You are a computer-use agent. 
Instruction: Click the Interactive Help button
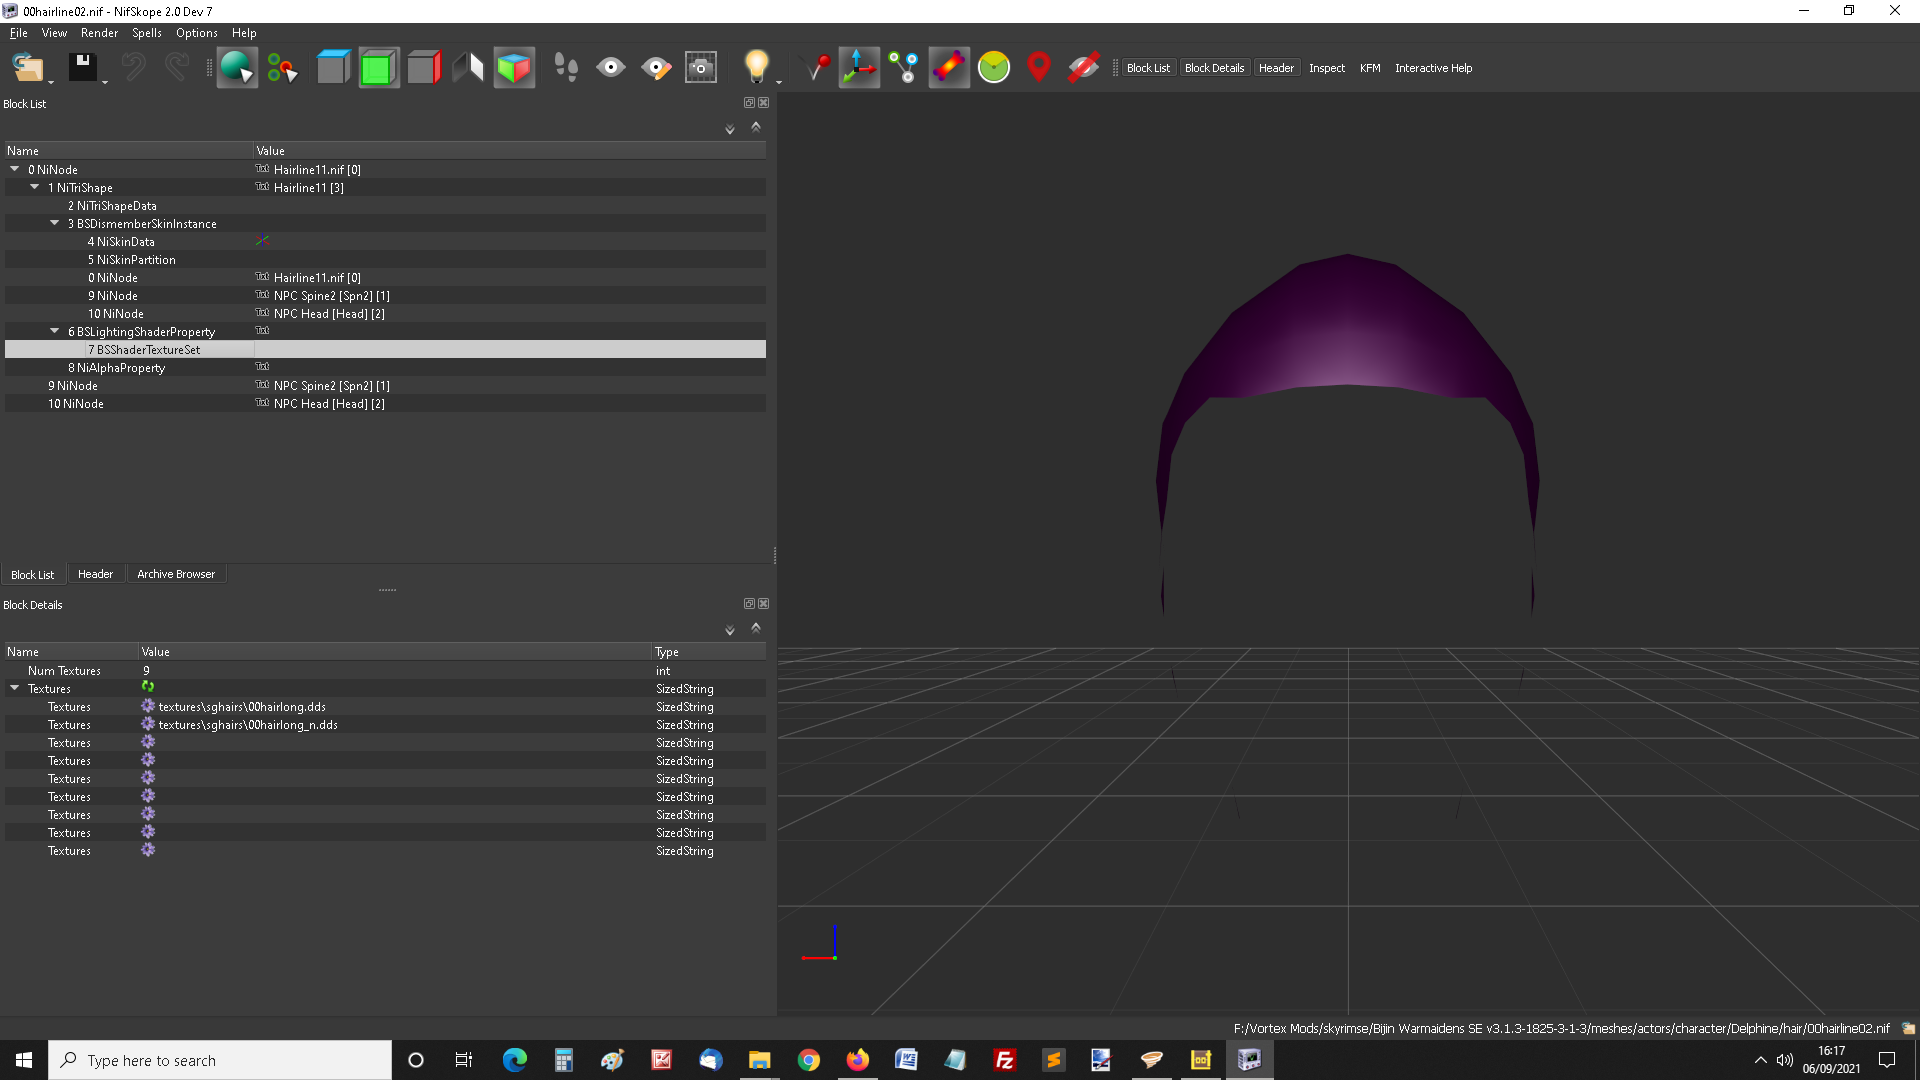click(x=1433, y=68)
